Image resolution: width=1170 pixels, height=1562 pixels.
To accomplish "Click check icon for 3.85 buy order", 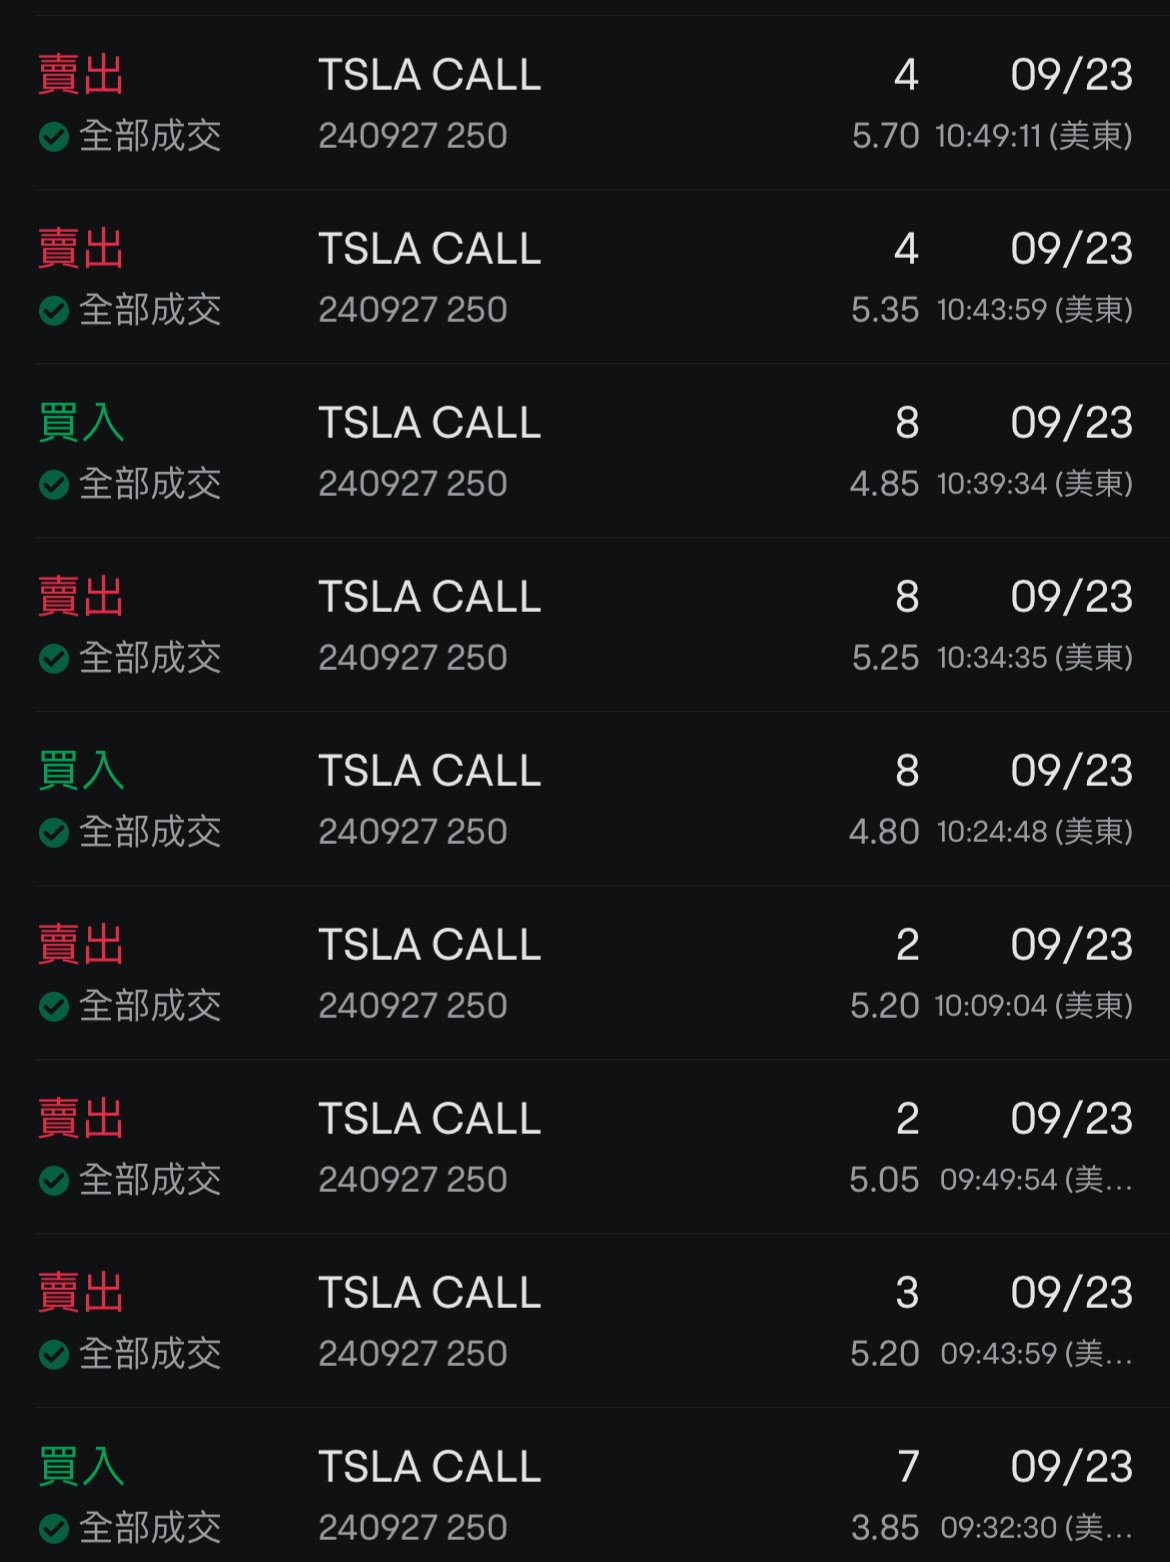I will [x=54, y=1529].
